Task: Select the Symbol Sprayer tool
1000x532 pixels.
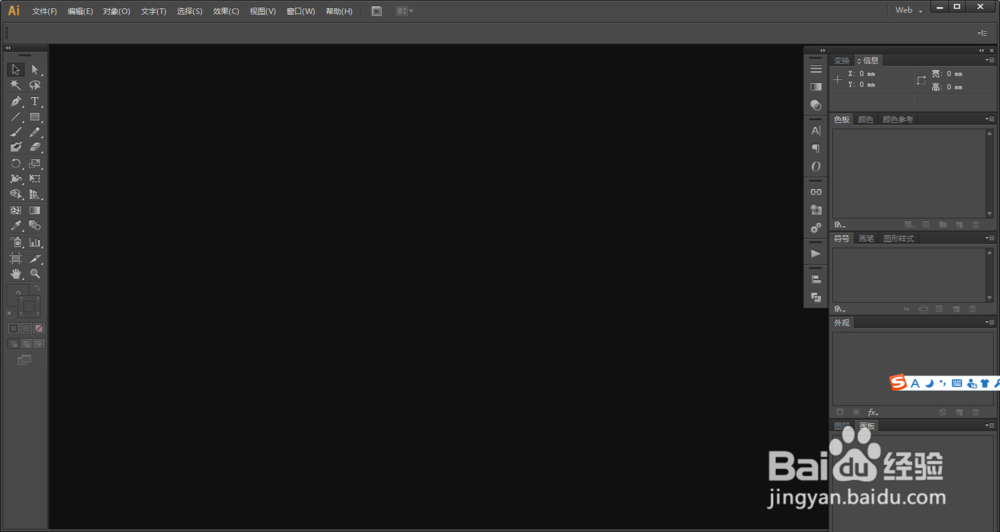Action: 16,242
